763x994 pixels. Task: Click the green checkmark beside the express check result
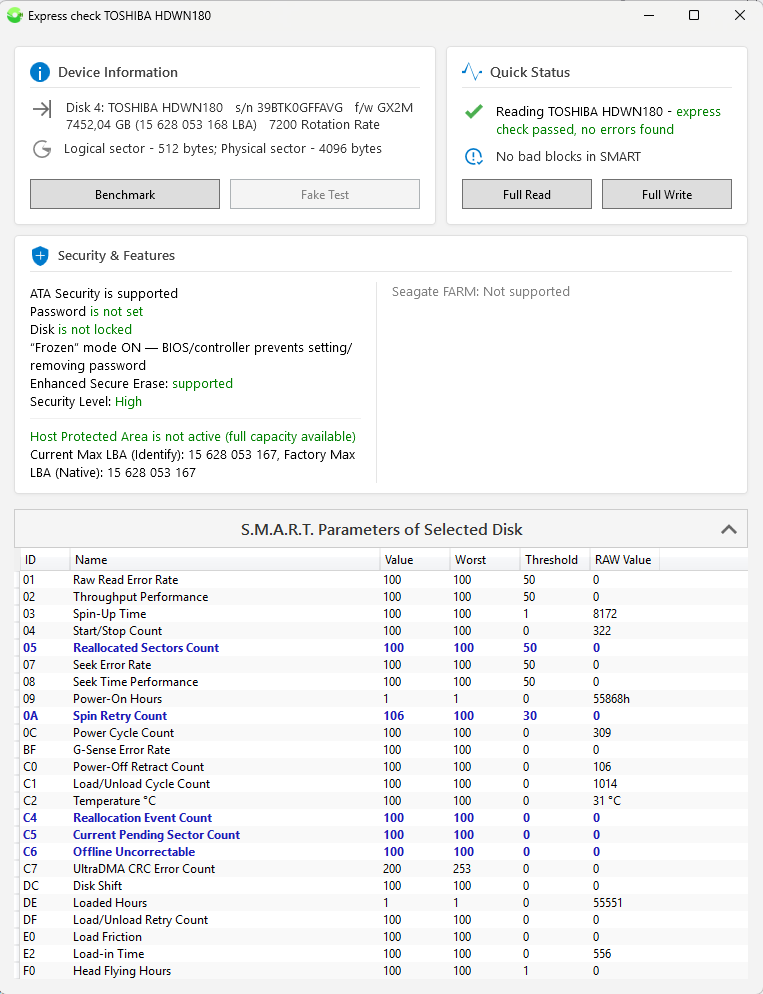tap(473, 111)
